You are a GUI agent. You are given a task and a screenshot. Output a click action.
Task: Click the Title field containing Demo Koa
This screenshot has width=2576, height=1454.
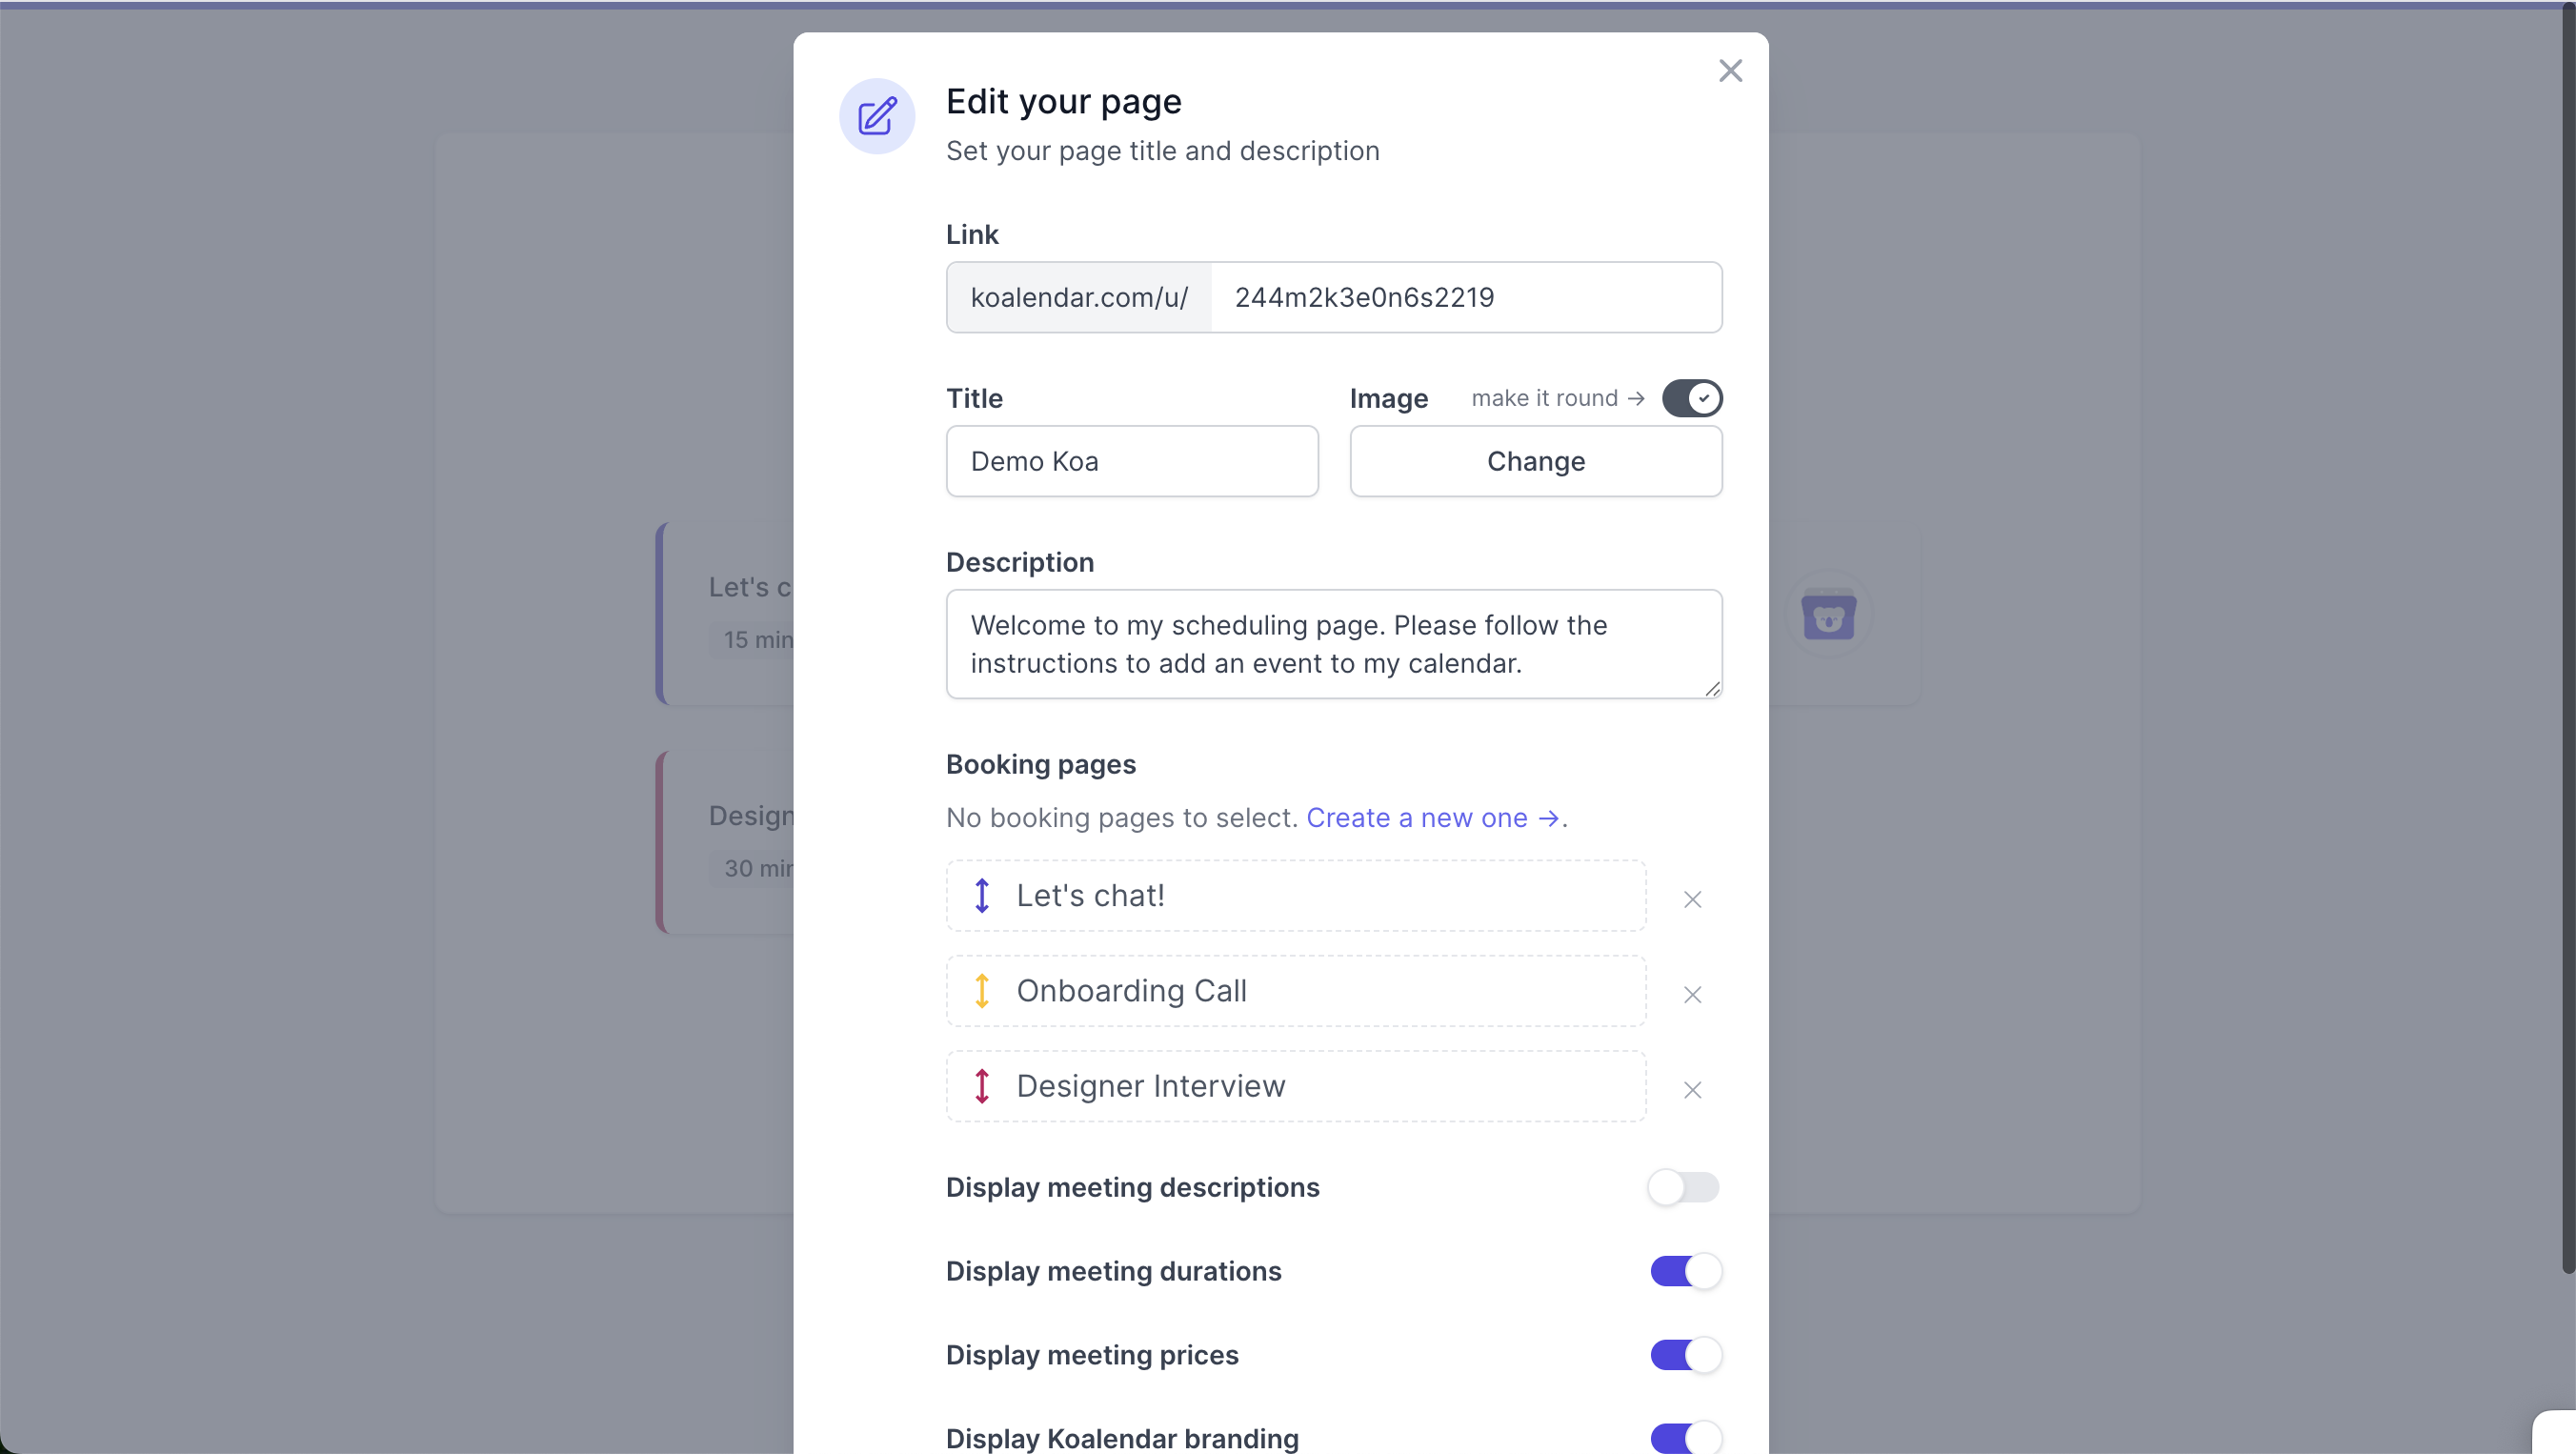point(1132,461)
